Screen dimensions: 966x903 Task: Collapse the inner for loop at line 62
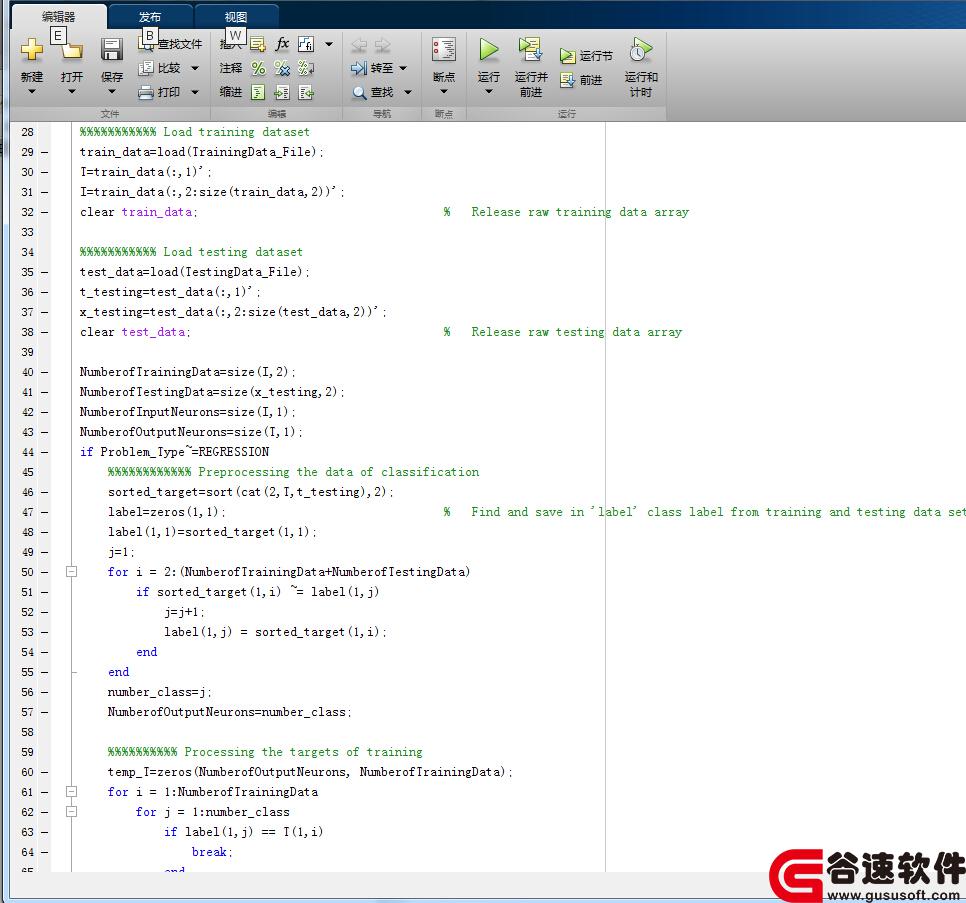(71, 812)
